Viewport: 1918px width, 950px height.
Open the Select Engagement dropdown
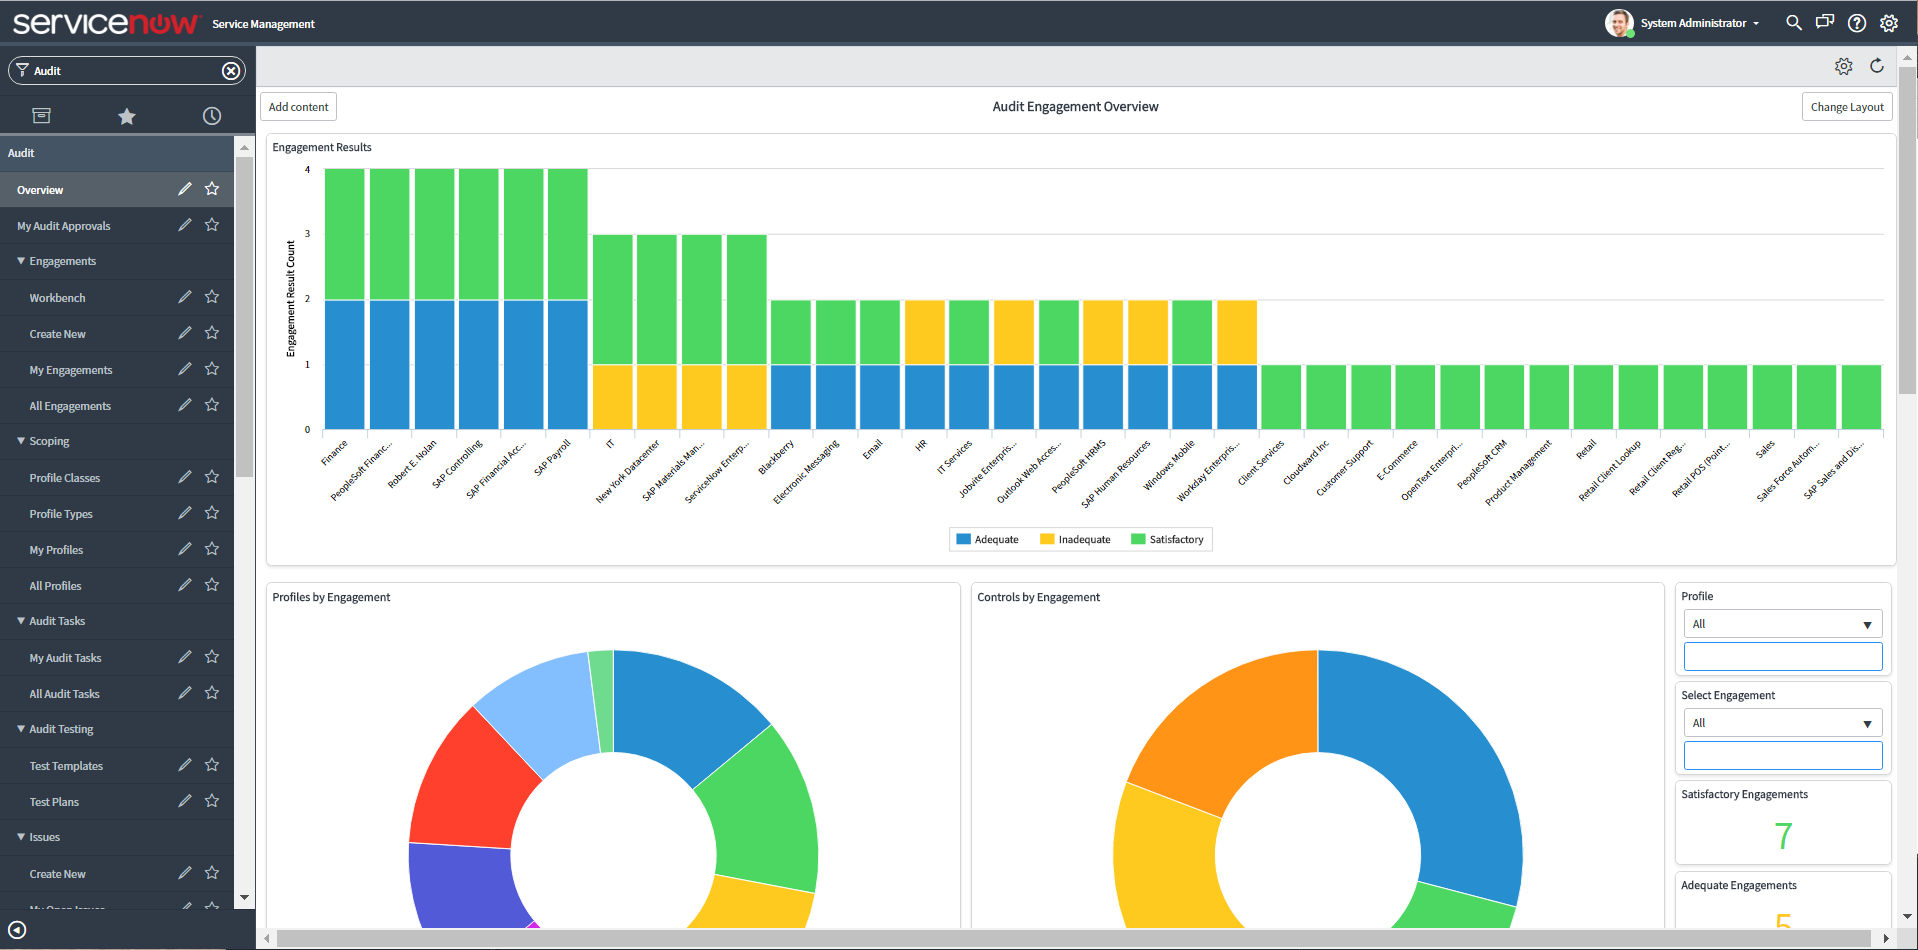point(1782,722)
